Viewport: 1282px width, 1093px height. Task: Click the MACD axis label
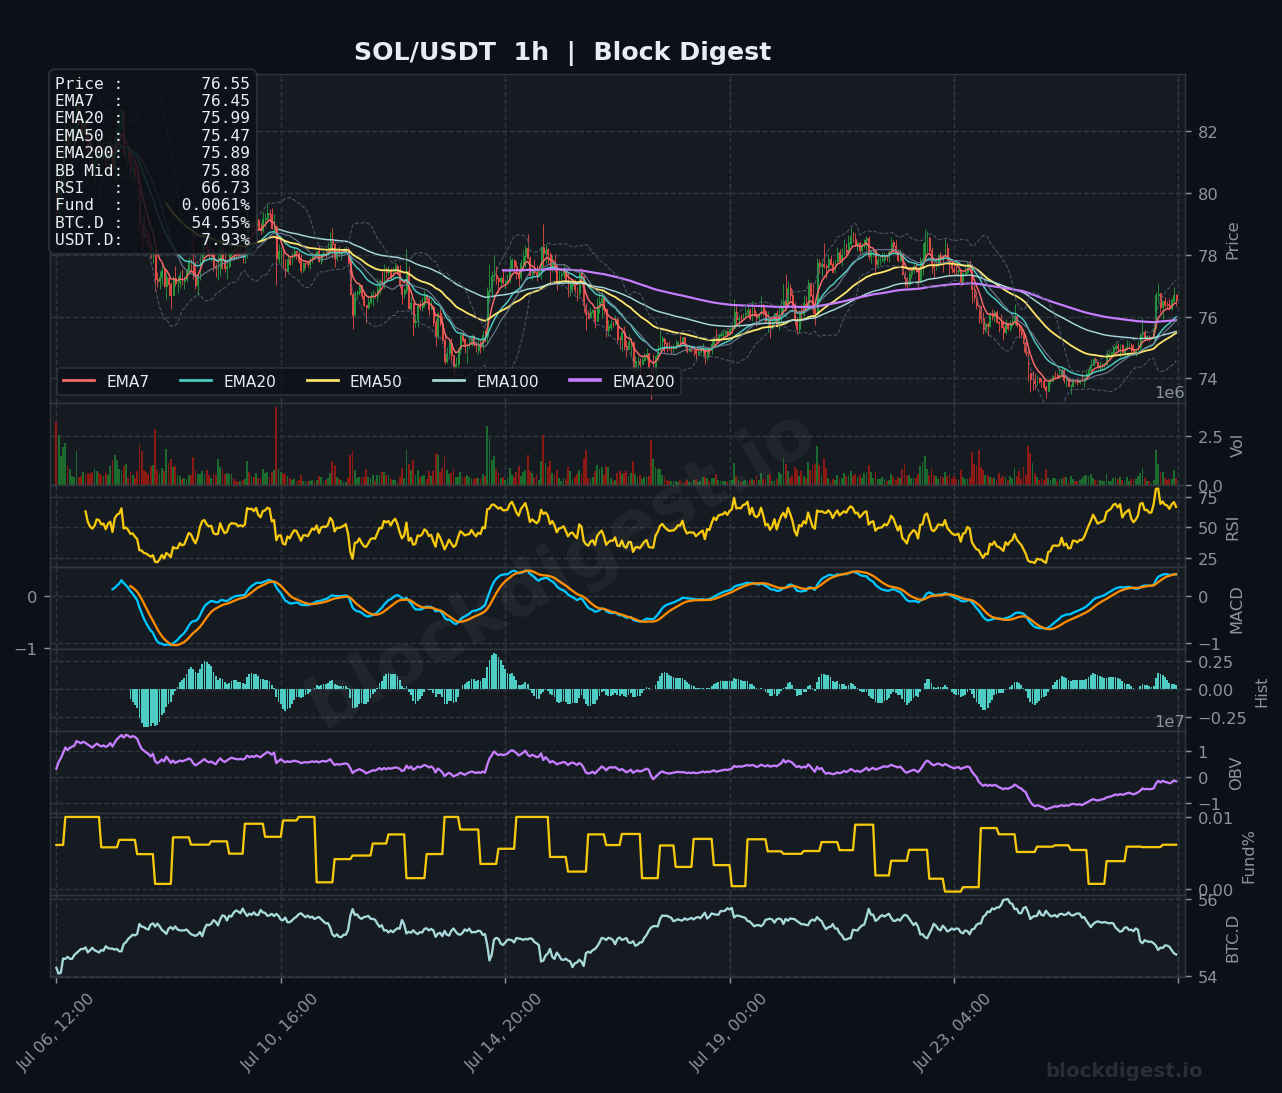point(1237,610)
